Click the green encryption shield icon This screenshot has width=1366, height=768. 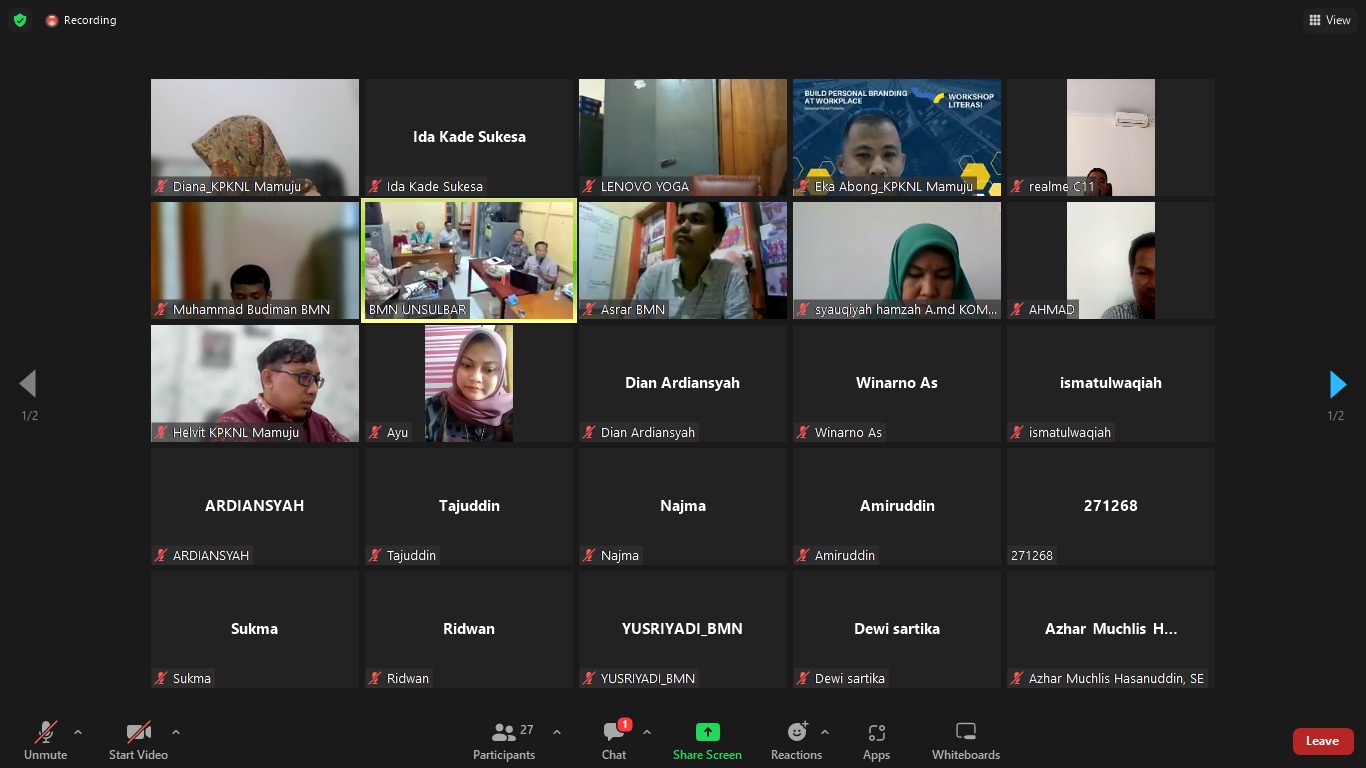point(20,20)
